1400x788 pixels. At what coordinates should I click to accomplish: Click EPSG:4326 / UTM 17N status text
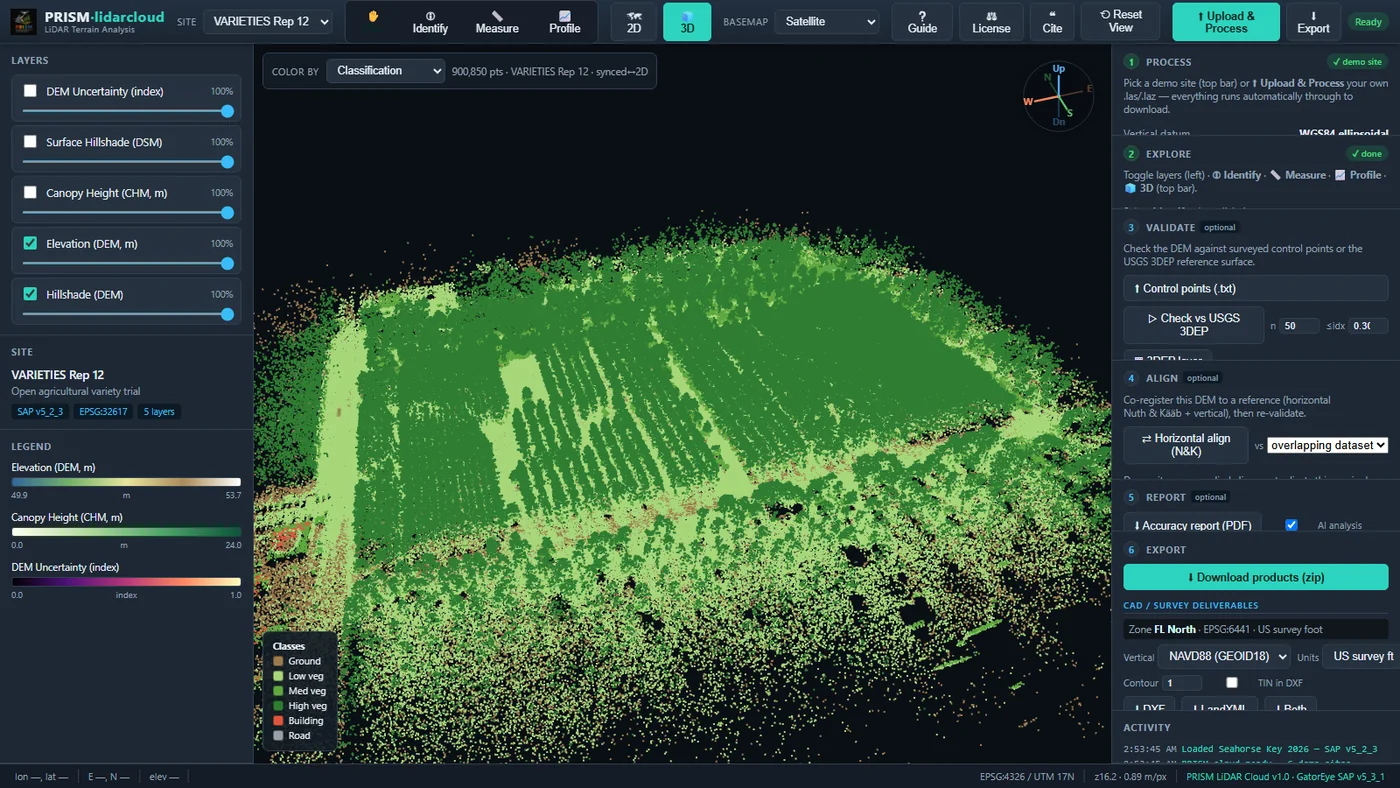pos(1029,777)
